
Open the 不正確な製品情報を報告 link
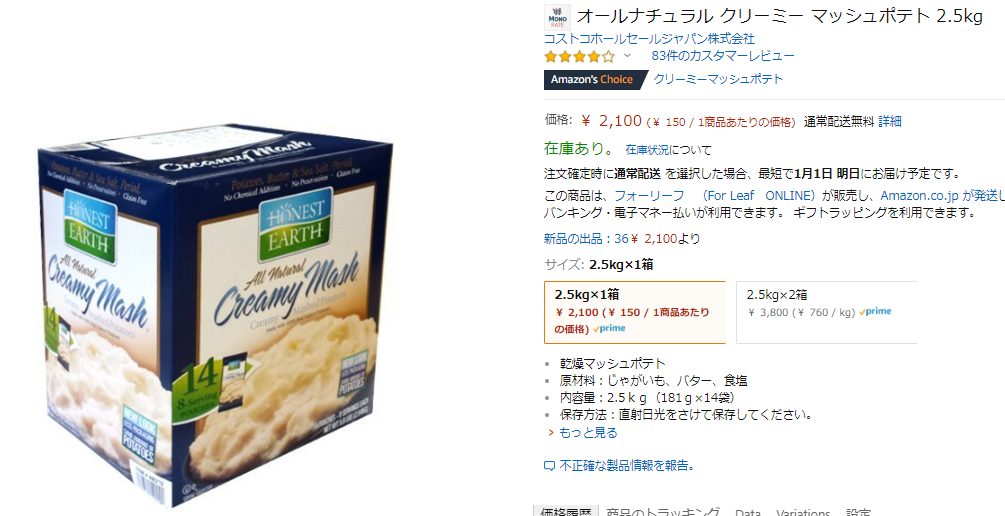tap(627, 466)
